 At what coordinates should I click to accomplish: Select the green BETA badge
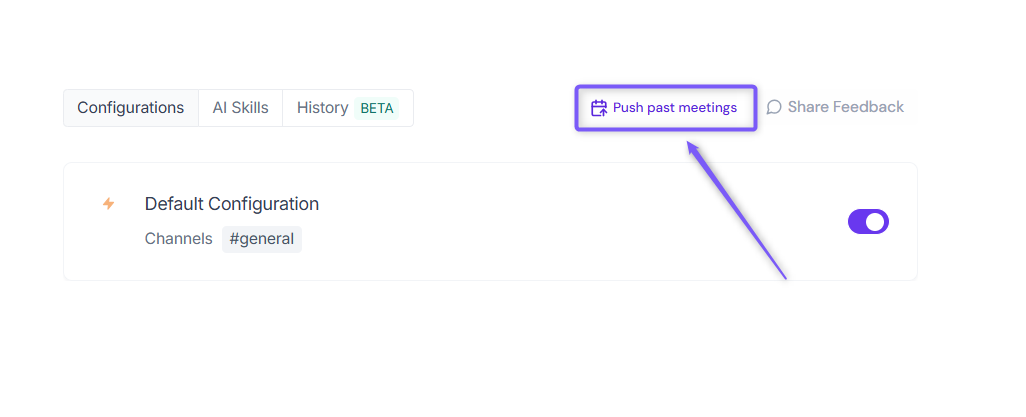(x=377, y=108)
